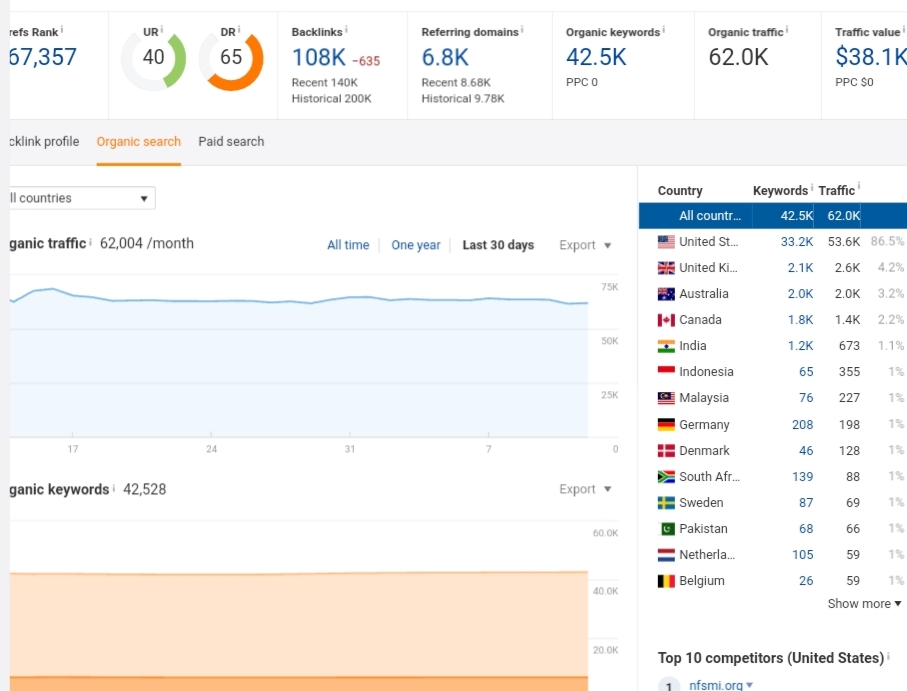Click the DR 65 donut gauge
The image size is (907, 691).
tap(231, 58)
